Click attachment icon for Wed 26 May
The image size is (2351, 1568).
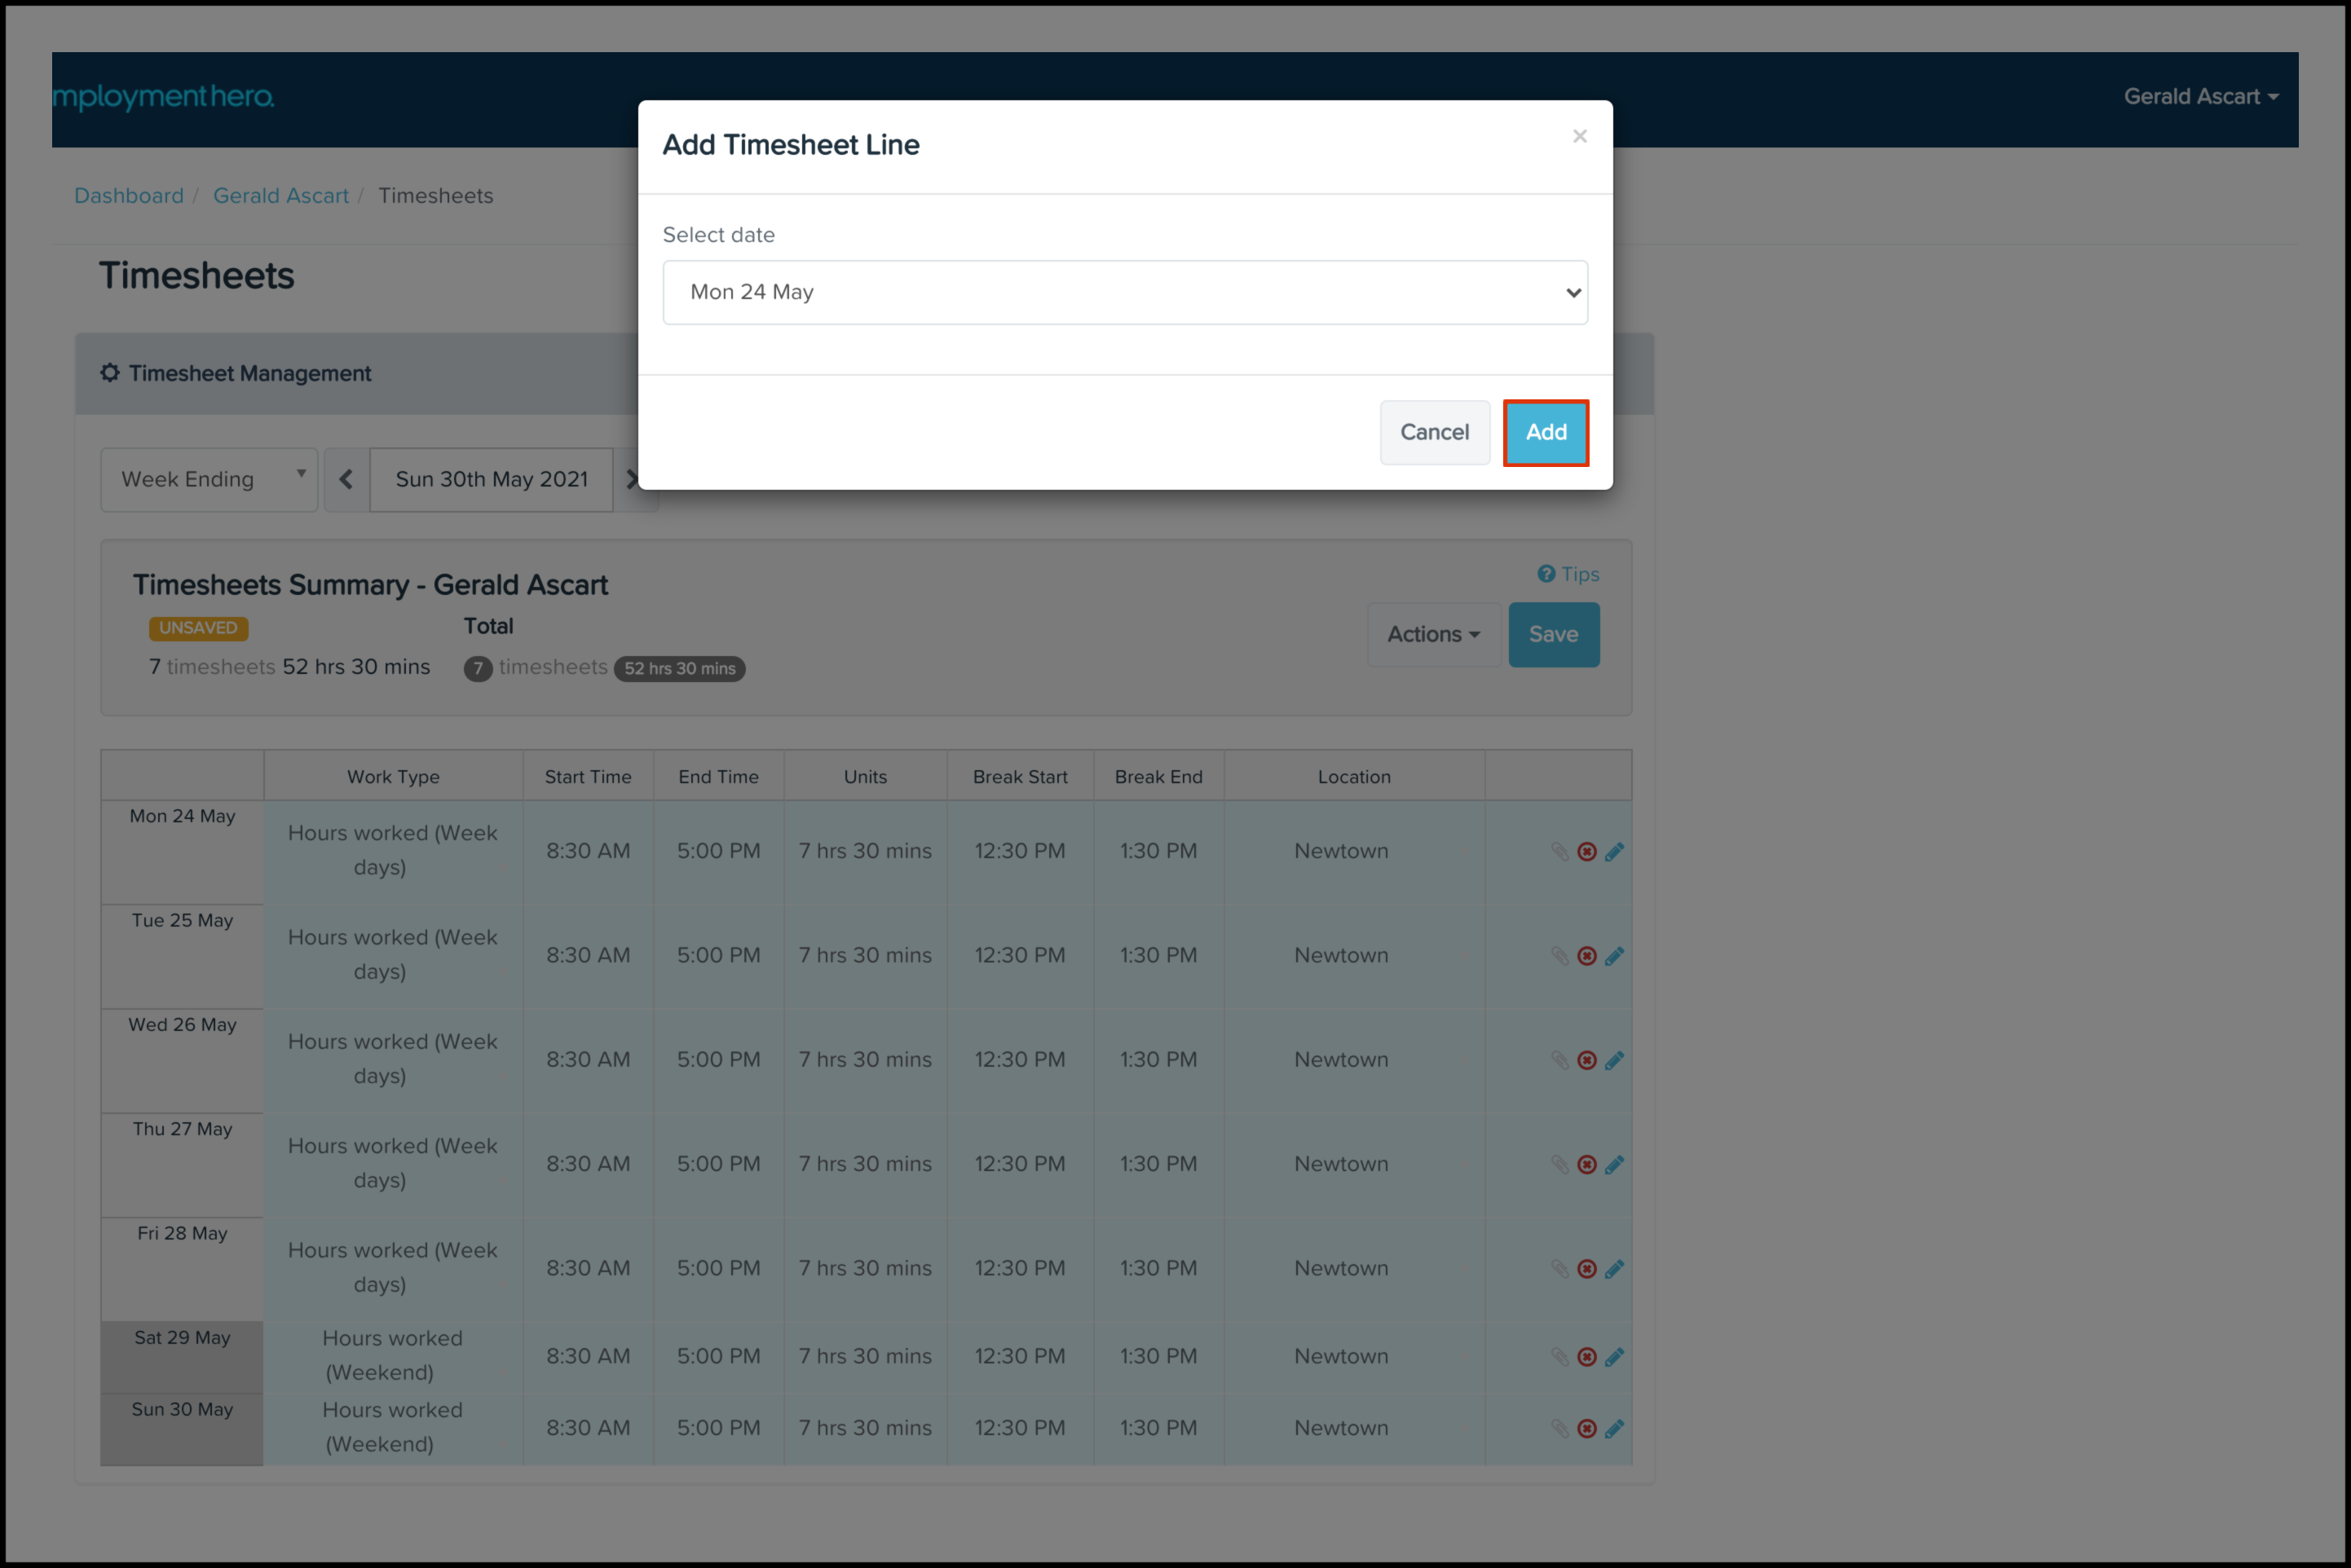tap(1559, 1060)
